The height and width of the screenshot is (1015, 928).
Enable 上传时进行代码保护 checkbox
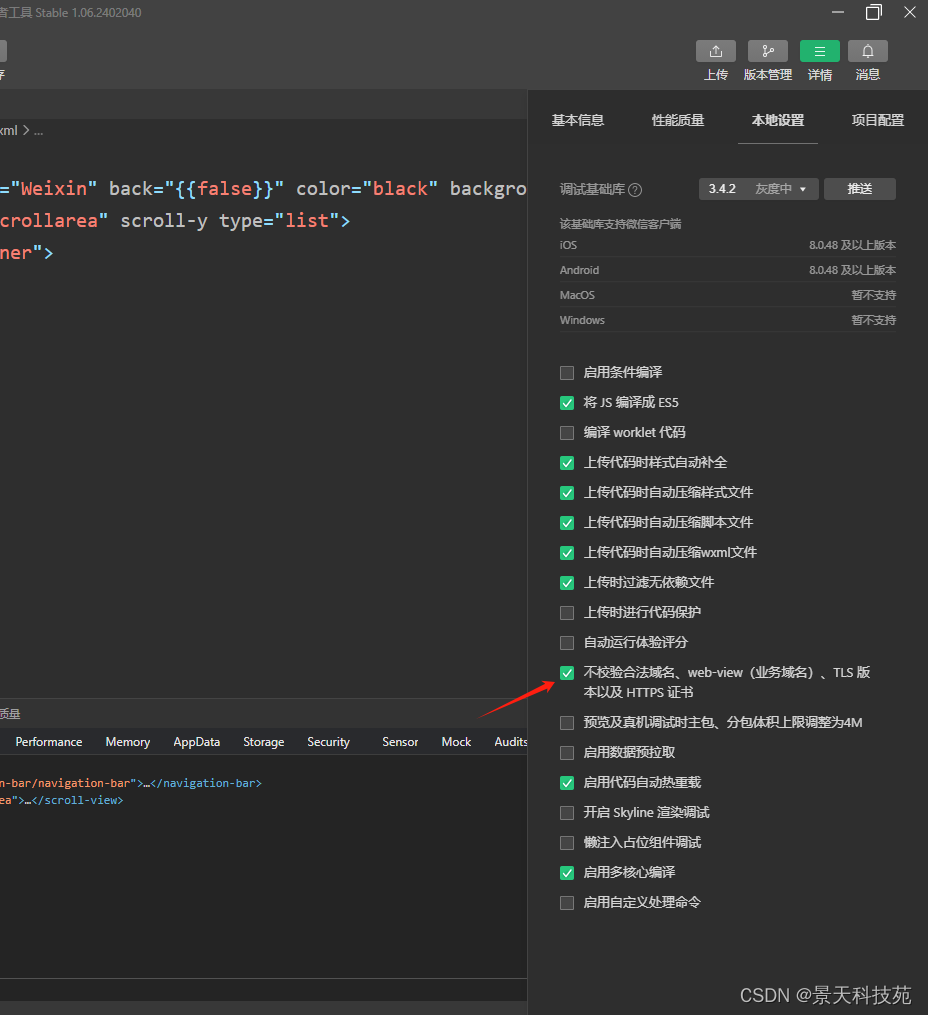[567, 612]
